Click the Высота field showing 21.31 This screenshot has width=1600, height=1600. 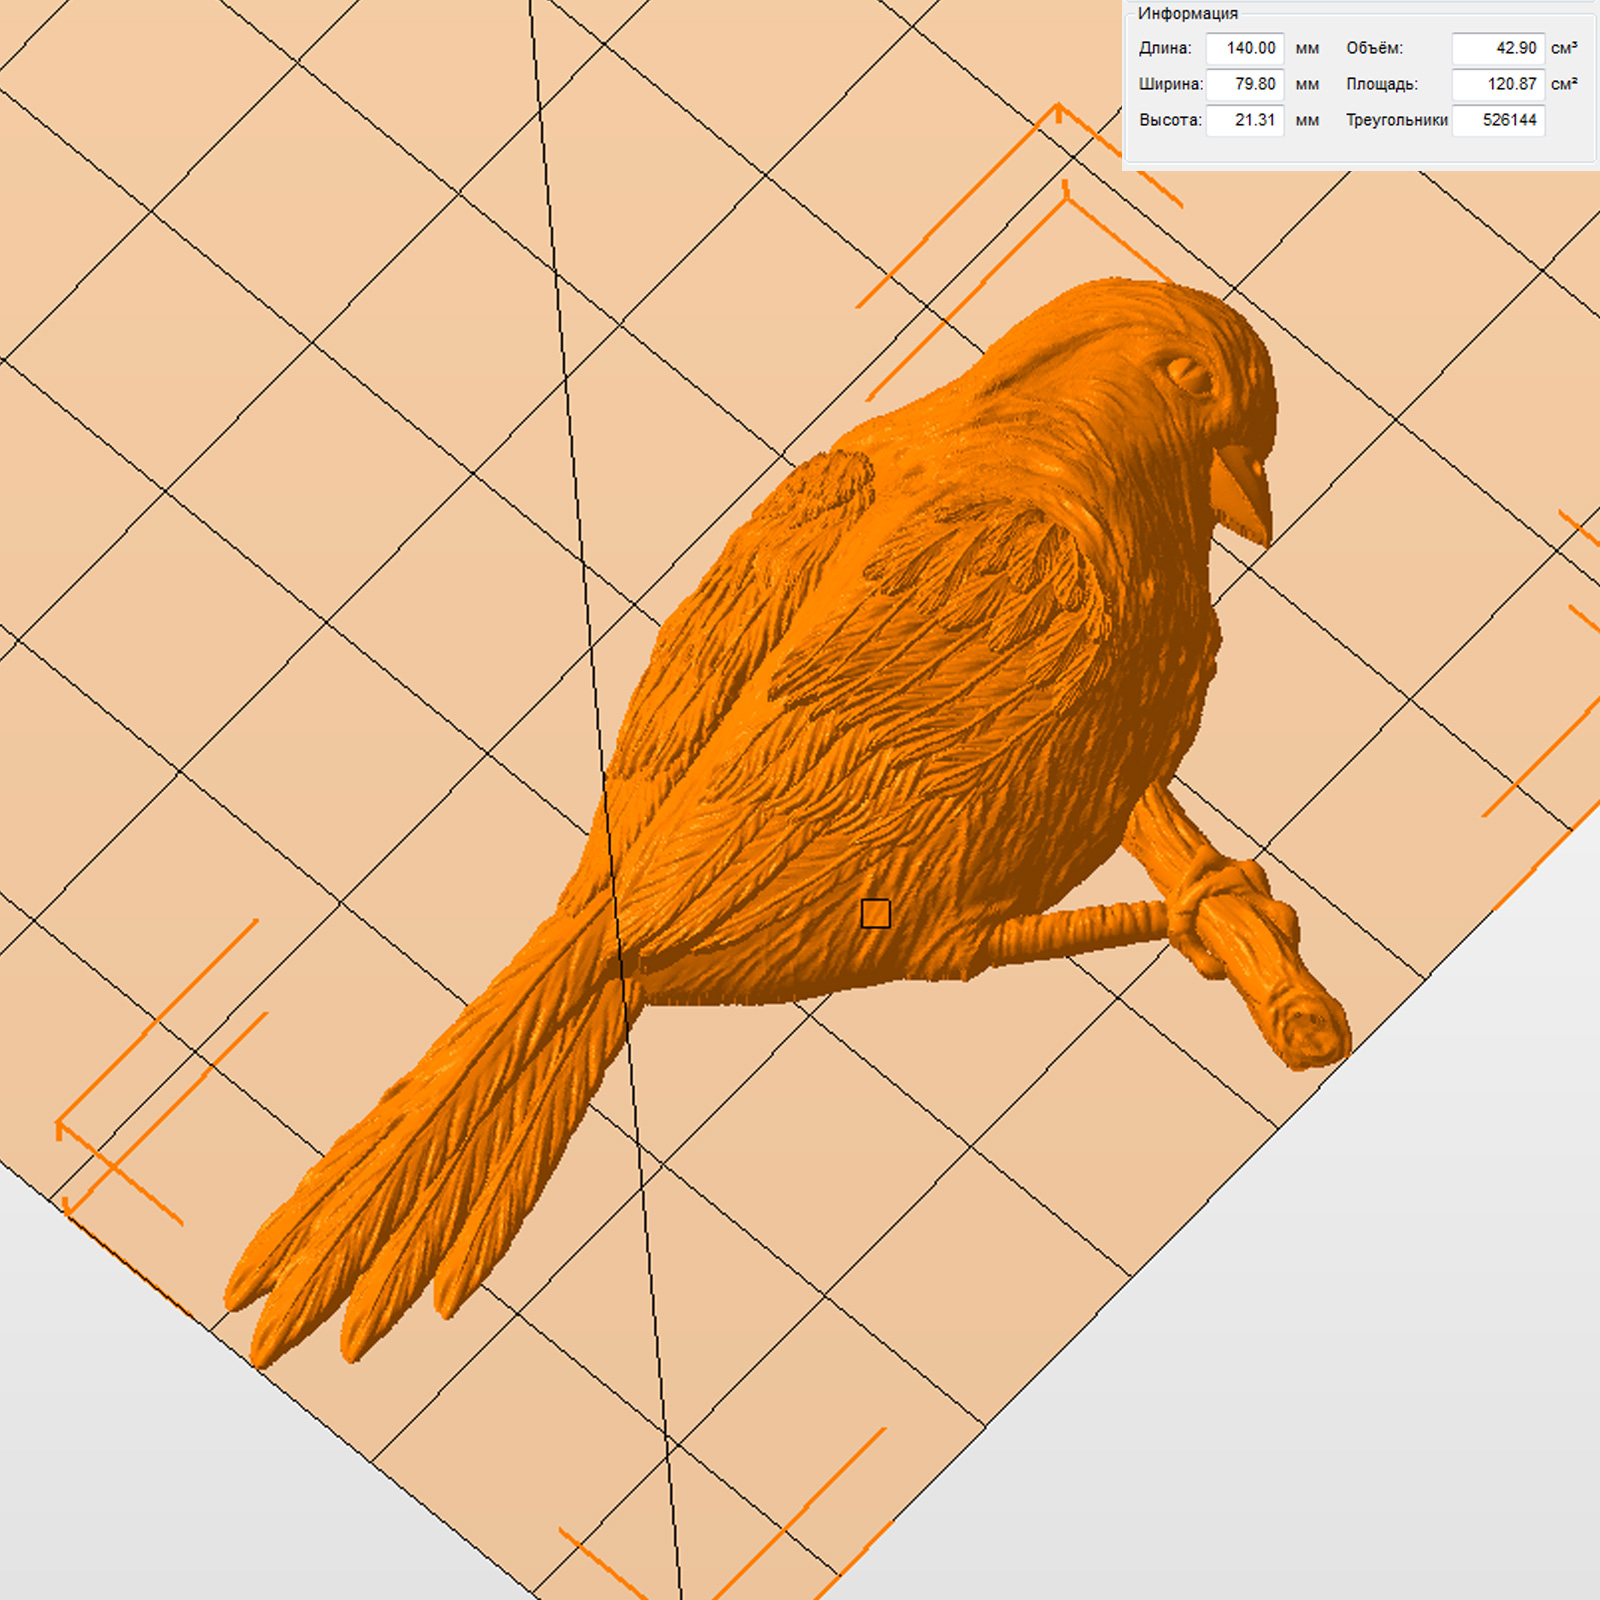[x=1245, y=120]
